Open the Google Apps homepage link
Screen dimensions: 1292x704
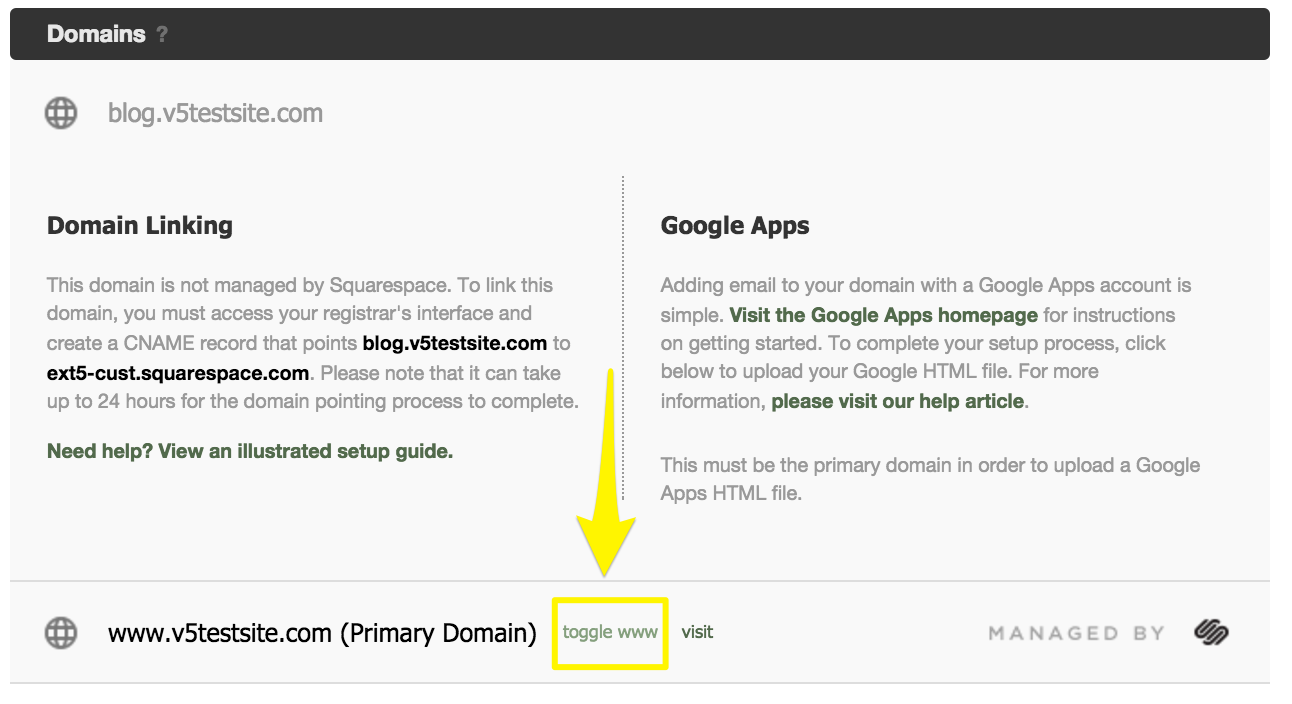point(884,315)
